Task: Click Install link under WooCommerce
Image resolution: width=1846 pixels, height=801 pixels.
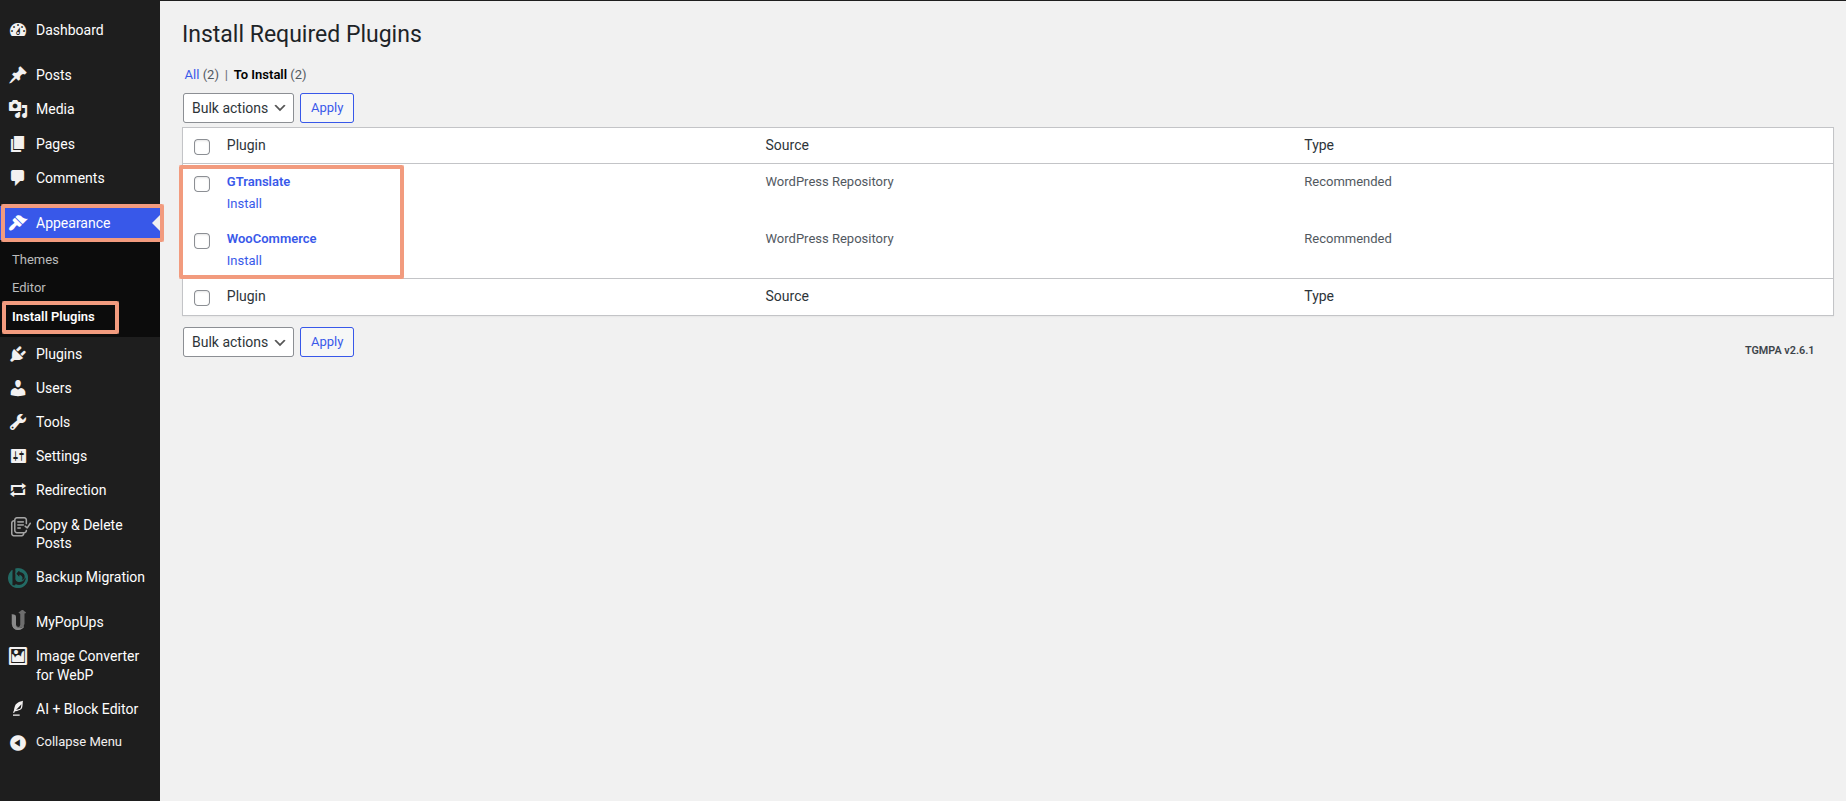Action: tap(244, 261)
